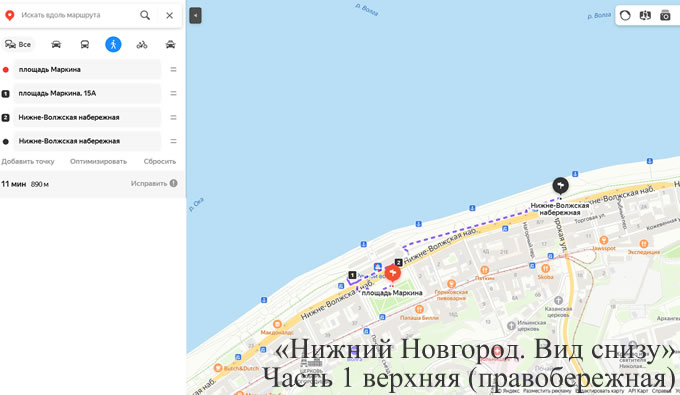Select the taxi route mode icon

(170, 44)
